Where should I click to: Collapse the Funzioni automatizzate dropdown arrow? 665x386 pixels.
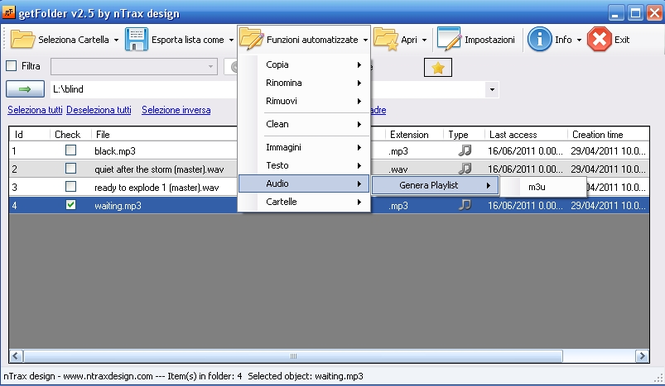[365, 40]
